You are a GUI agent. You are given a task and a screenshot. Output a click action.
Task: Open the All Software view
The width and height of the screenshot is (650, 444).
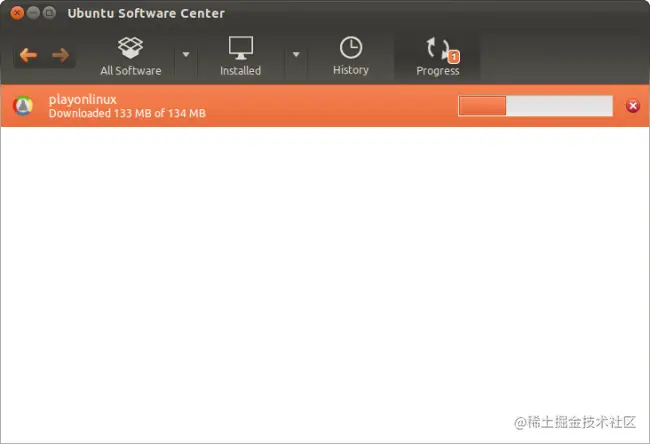(131, 57)
